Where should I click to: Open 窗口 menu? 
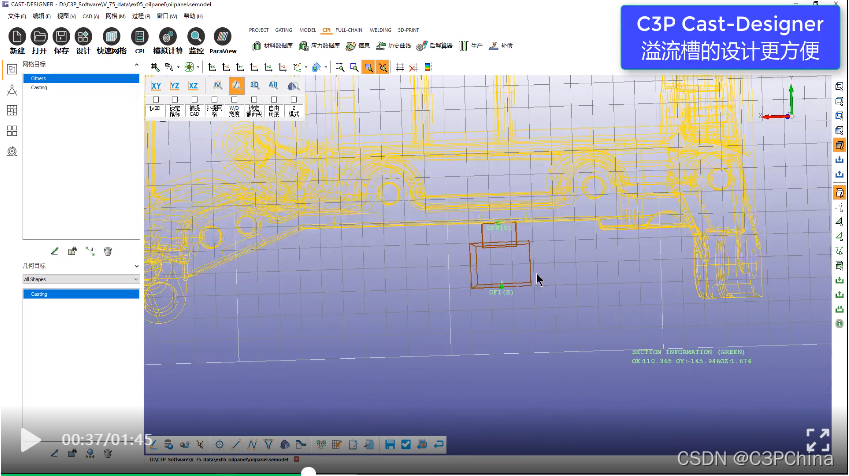166,16
